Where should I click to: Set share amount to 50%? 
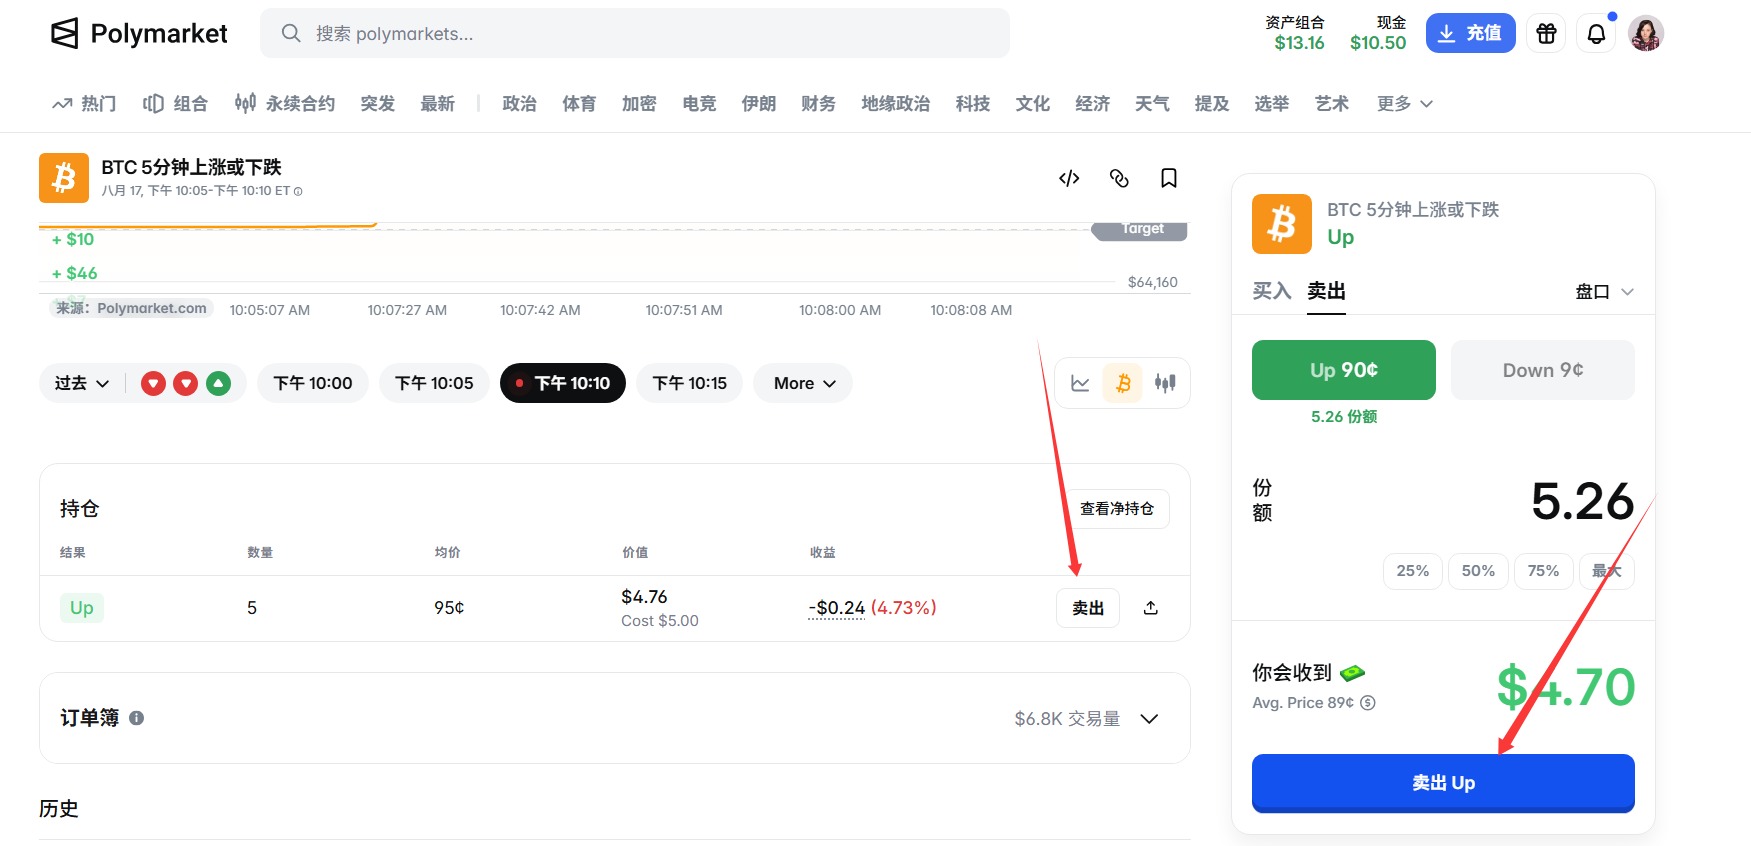coord(1478,571)
